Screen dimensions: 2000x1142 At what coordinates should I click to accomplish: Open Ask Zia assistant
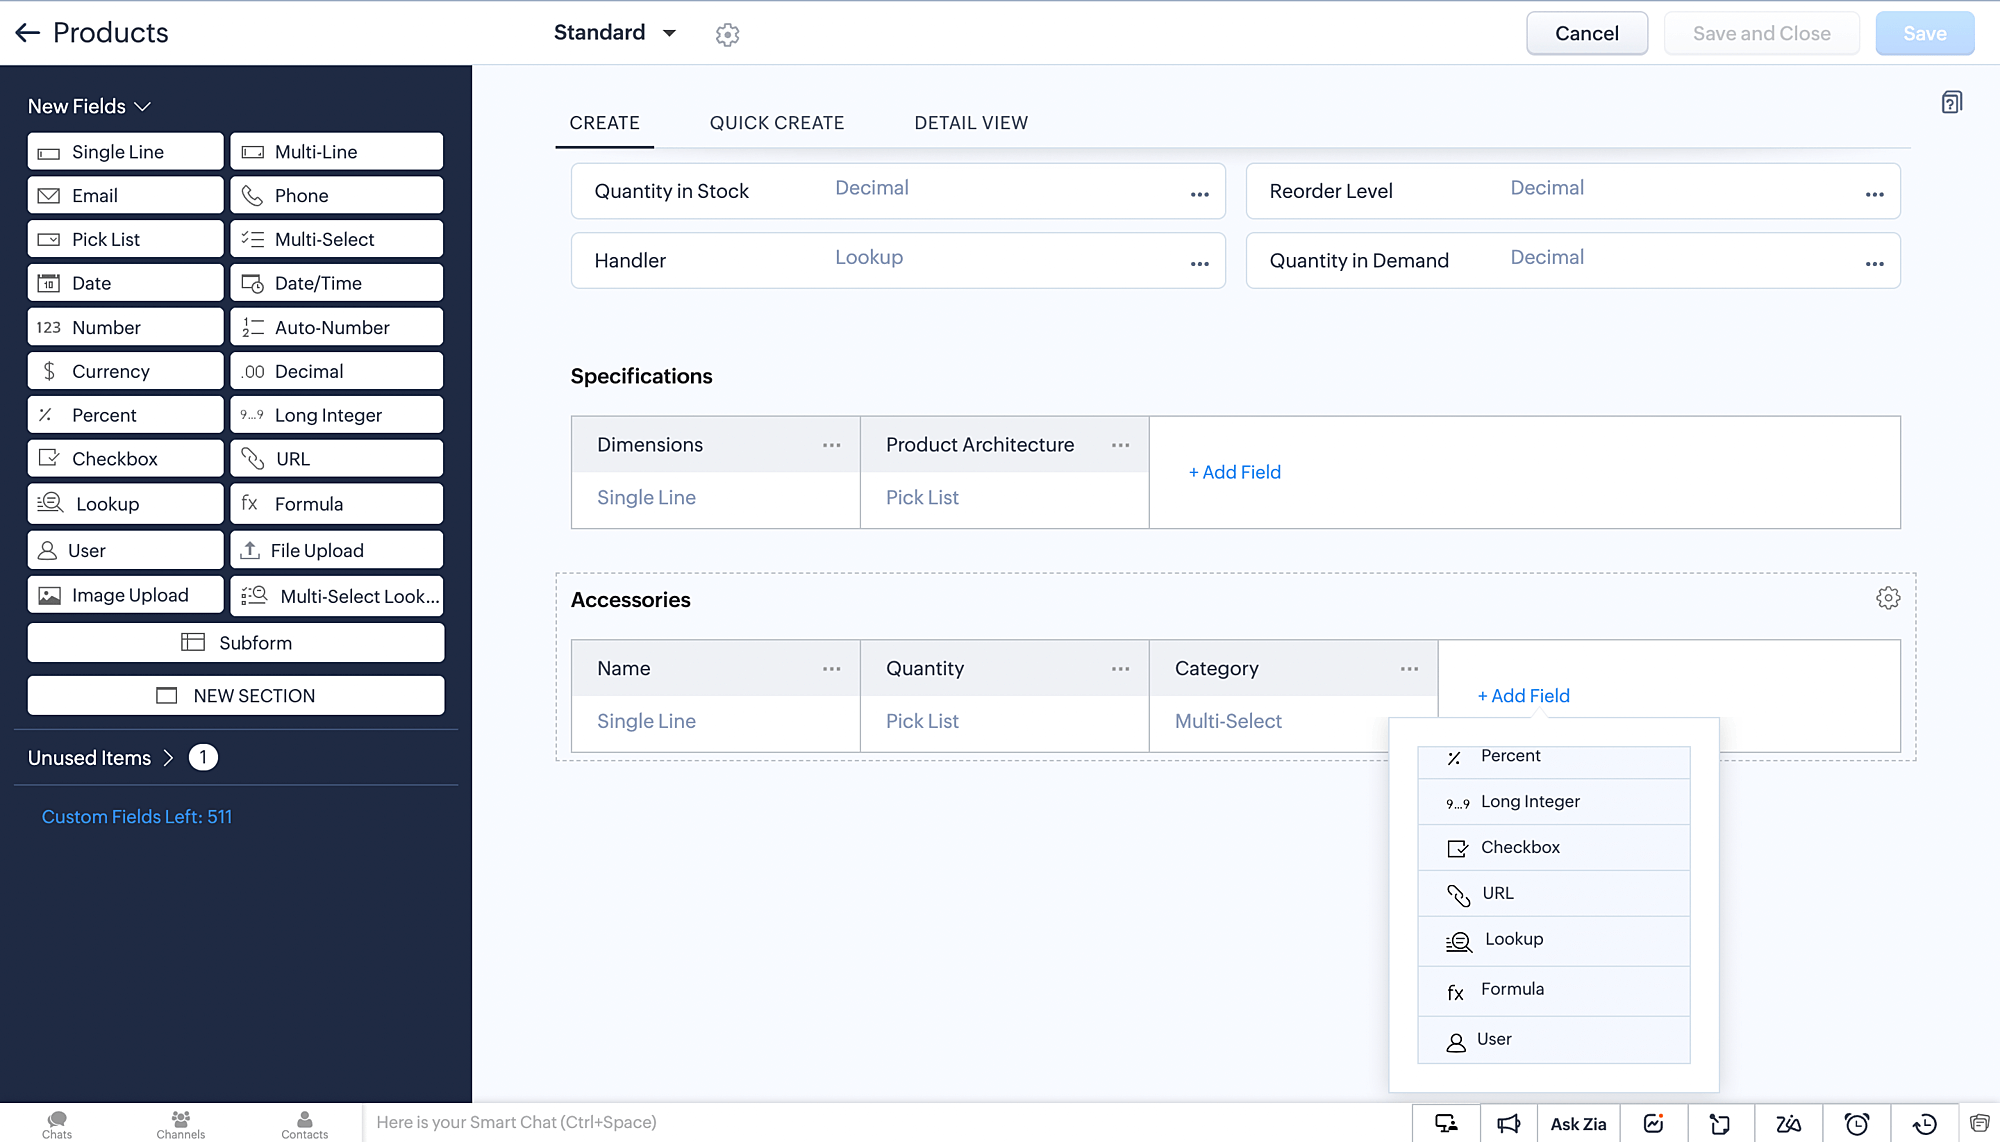coord(1578,1124)
